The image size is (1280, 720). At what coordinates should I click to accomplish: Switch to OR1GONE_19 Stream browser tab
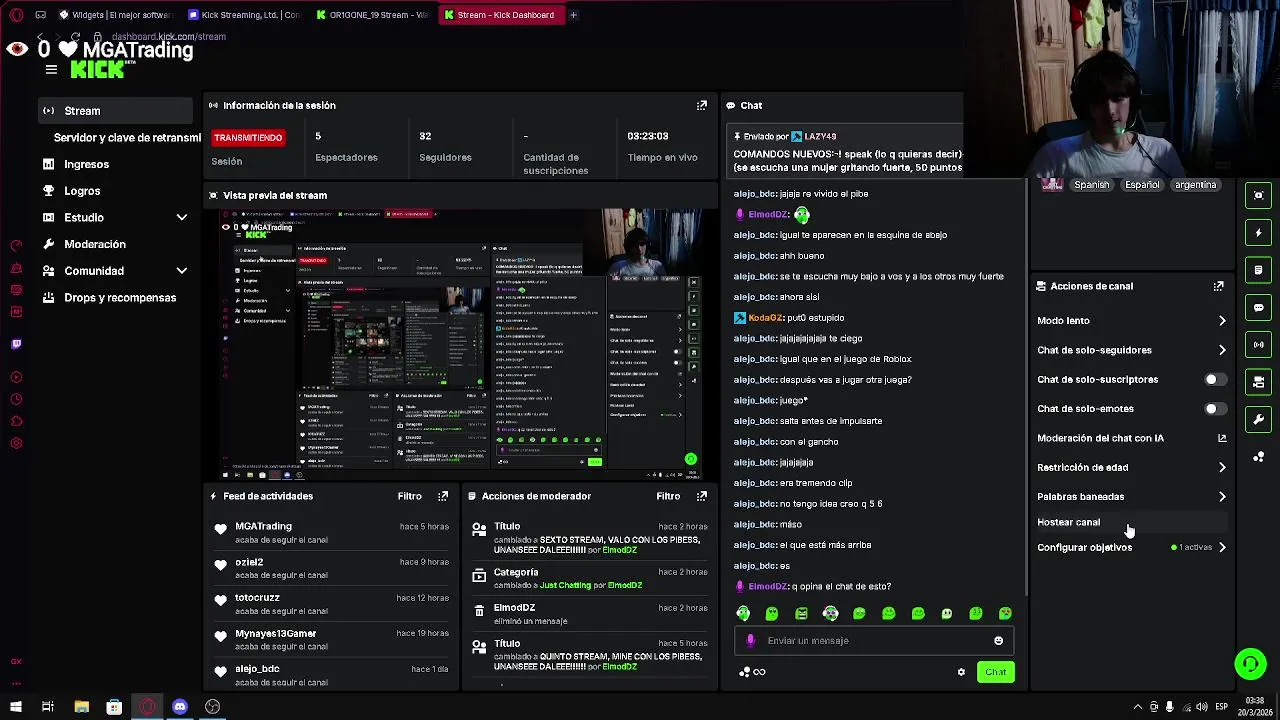(x=372, y=15)
